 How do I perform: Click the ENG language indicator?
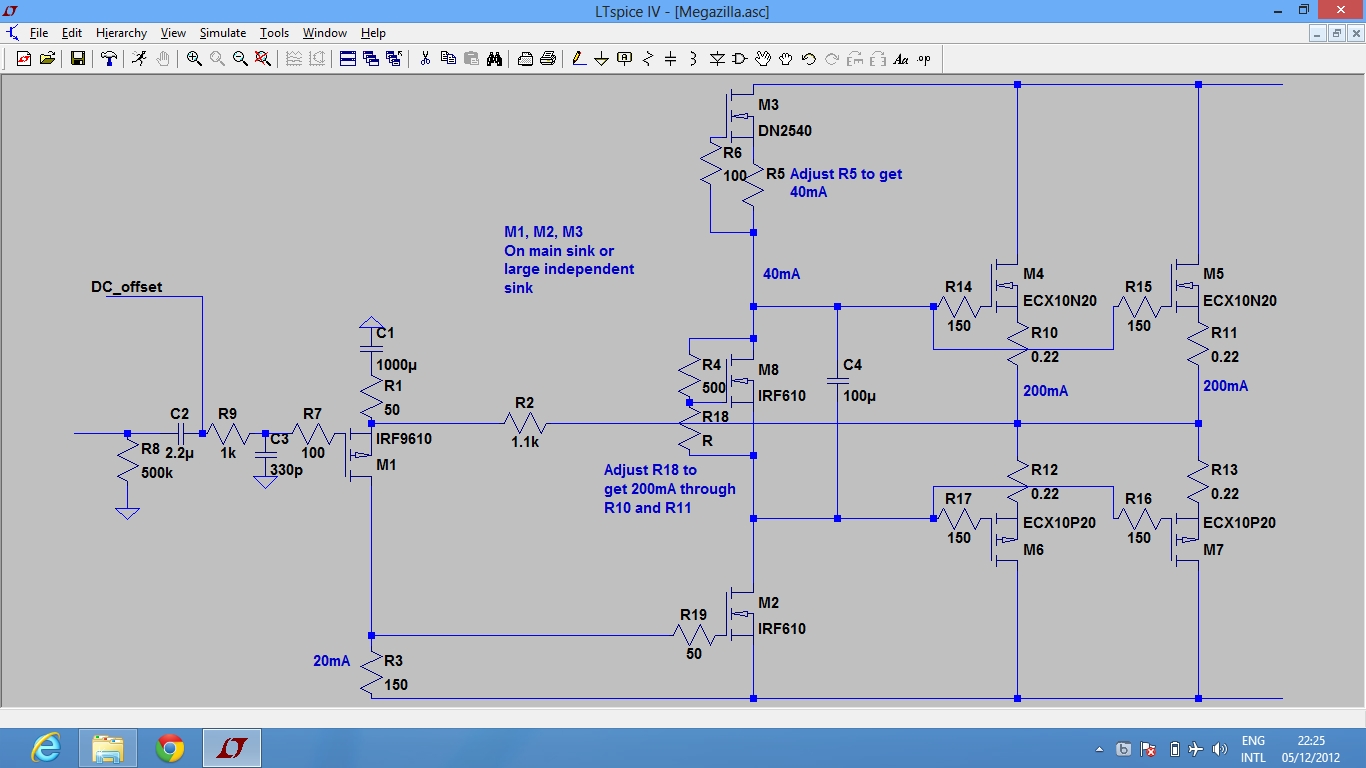point(1253,741)
